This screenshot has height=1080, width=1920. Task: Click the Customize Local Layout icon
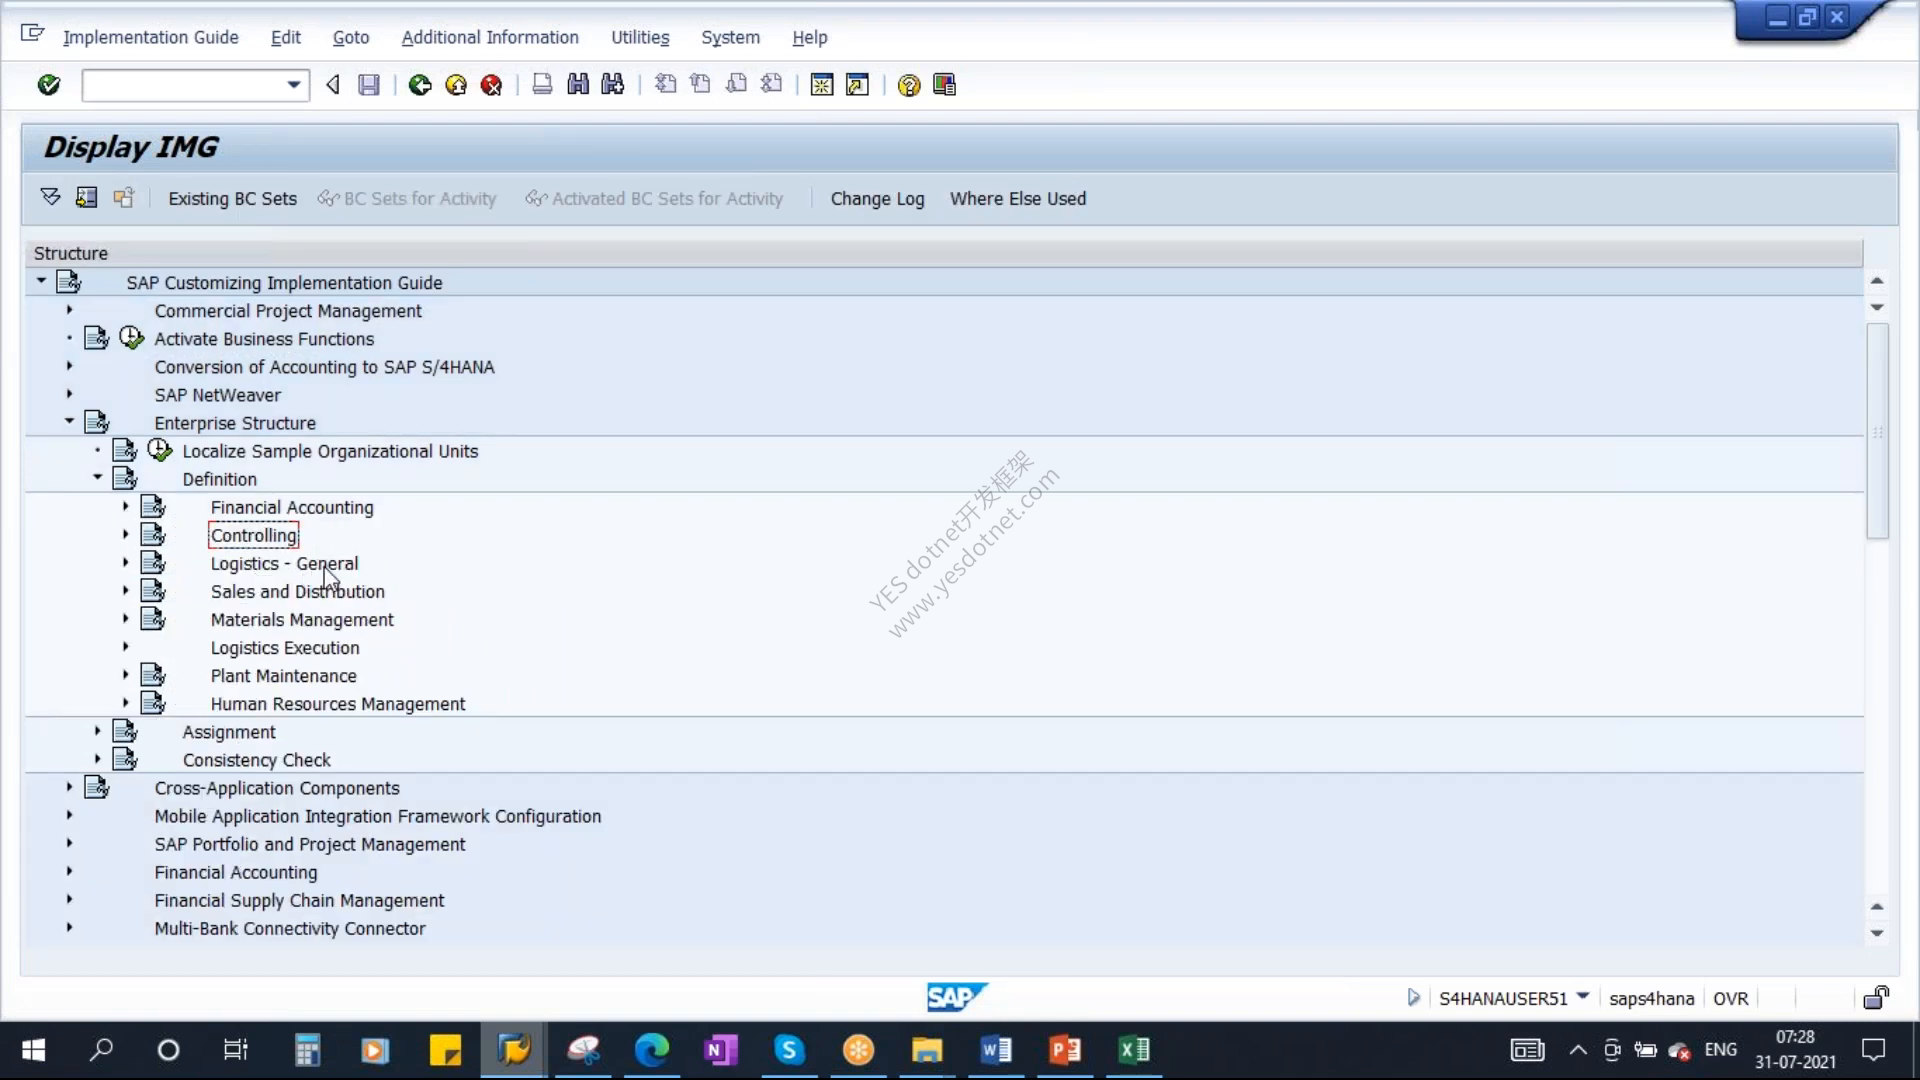pyautogui.click(x=944, y=85)
